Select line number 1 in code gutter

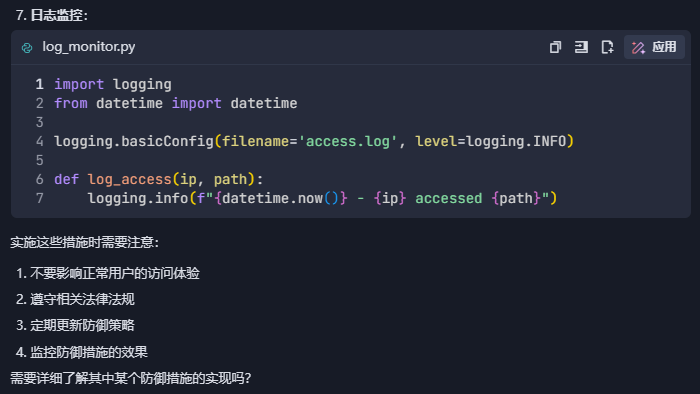(x=39, y=84)
